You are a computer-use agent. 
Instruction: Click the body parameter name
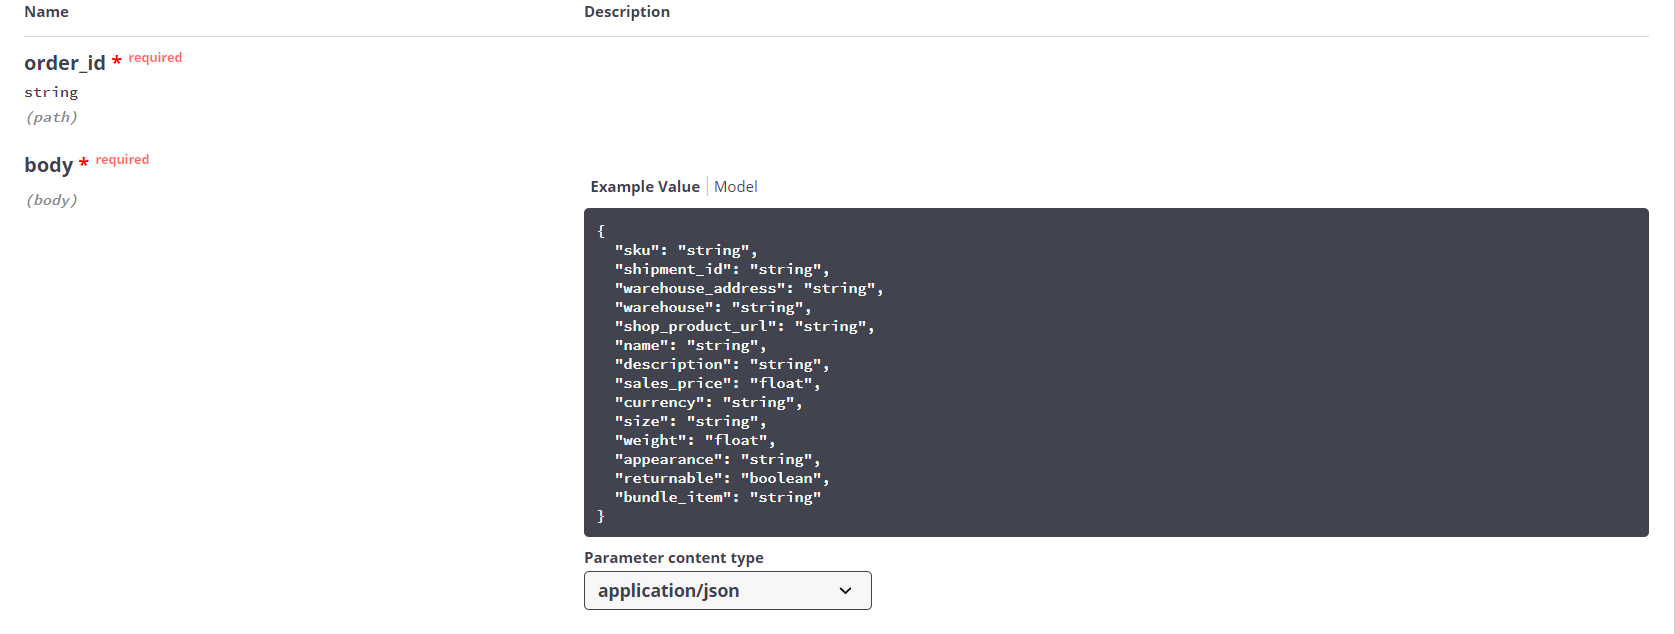pyautogui.click(x=49, y=165)
